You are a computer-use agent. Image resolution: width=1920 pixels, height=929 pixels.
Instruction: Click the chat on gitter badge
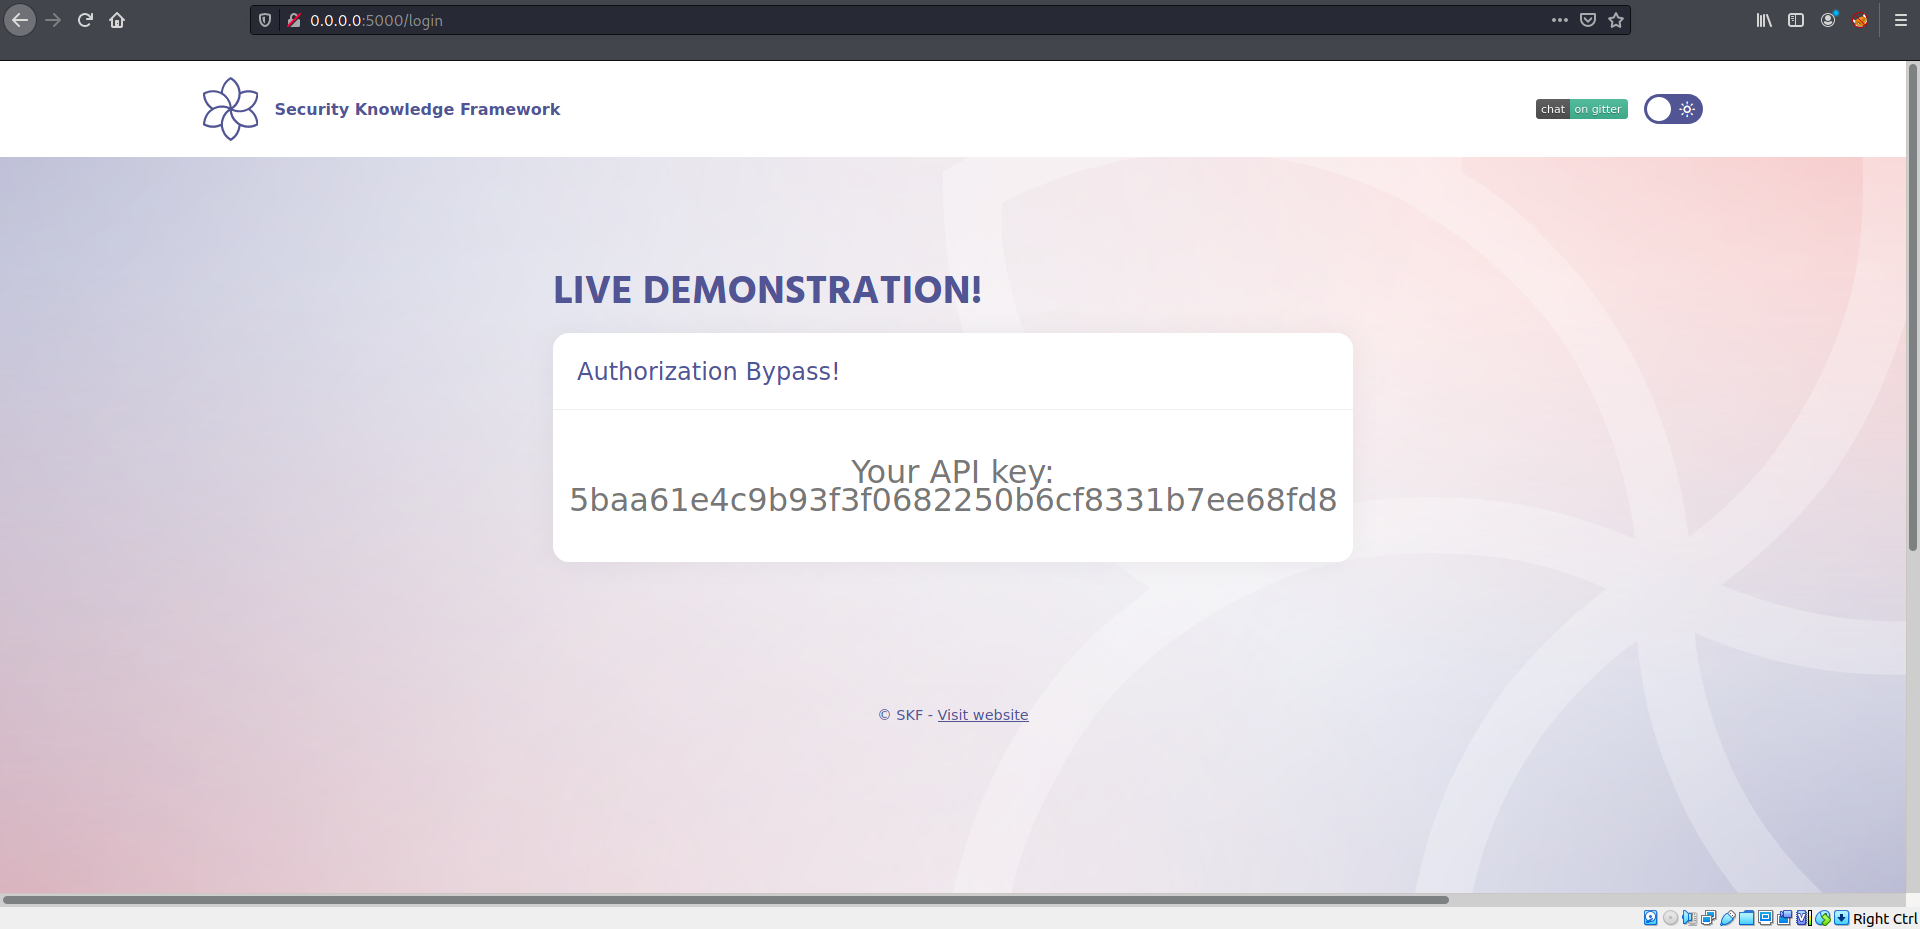point(1581,109)
